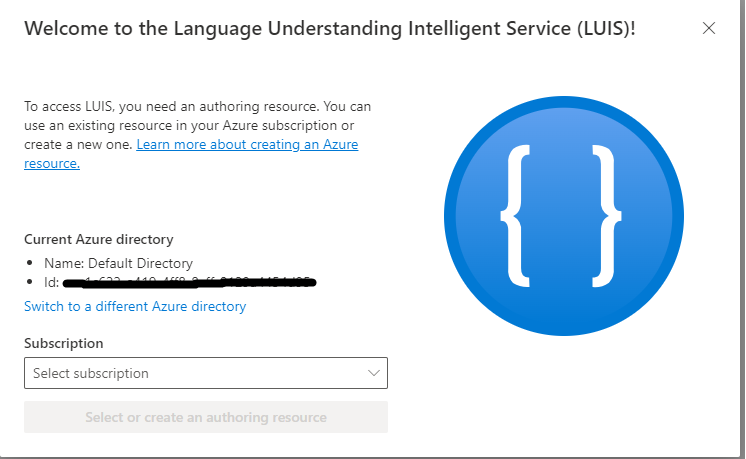Expand the subscription dropdown chevron
746x459 pixels.
(x=374, y=373)
